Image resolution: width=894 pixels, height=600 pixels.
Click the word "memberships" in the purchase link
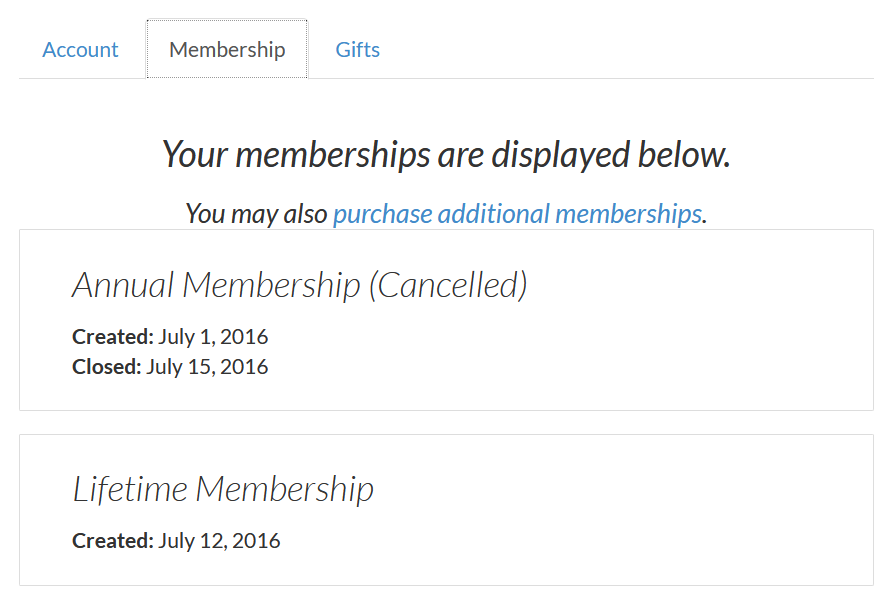pyautogui.click(x=628, y=214)
